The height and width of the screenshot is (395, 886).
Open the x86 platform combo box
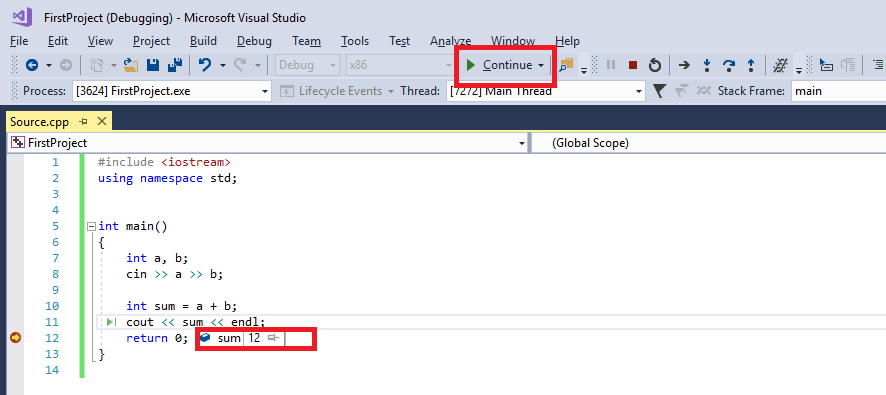coord(400,66)
